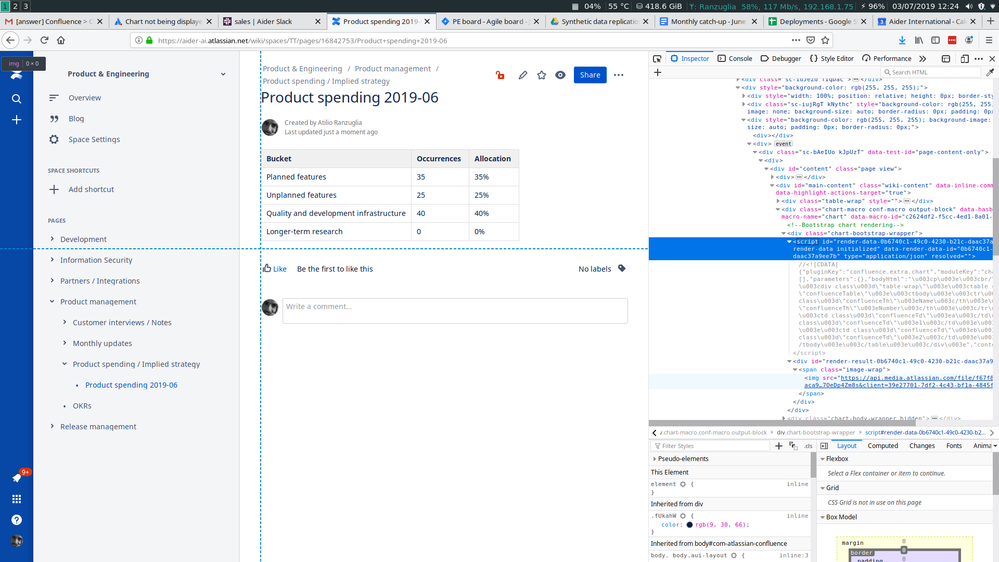Expand Monthly updates tree node
The height and width of the screenshot is (562, 999).
click(64, 343)
